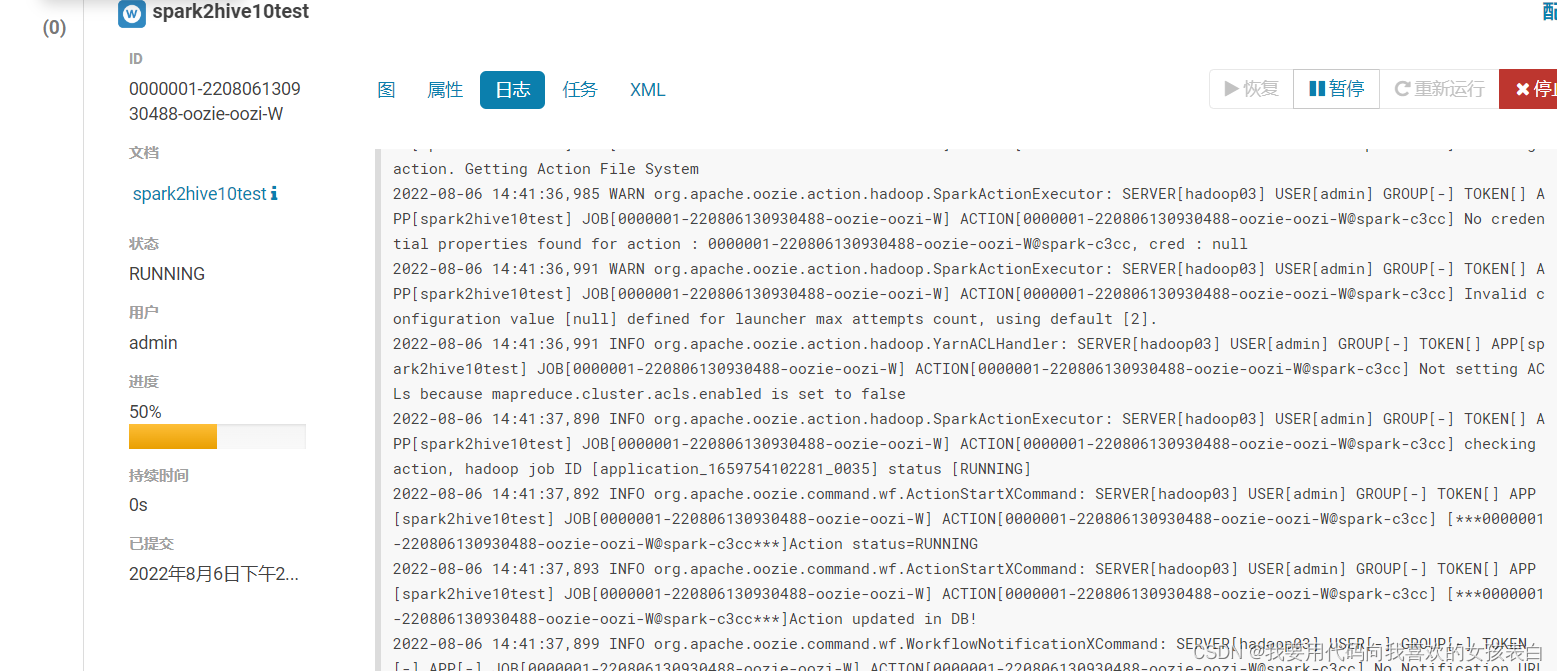Click the play triangle icon in 恢复 button
Image resolution: width=1557 pixels, height=671 pixels.
tap(1231, 89)
